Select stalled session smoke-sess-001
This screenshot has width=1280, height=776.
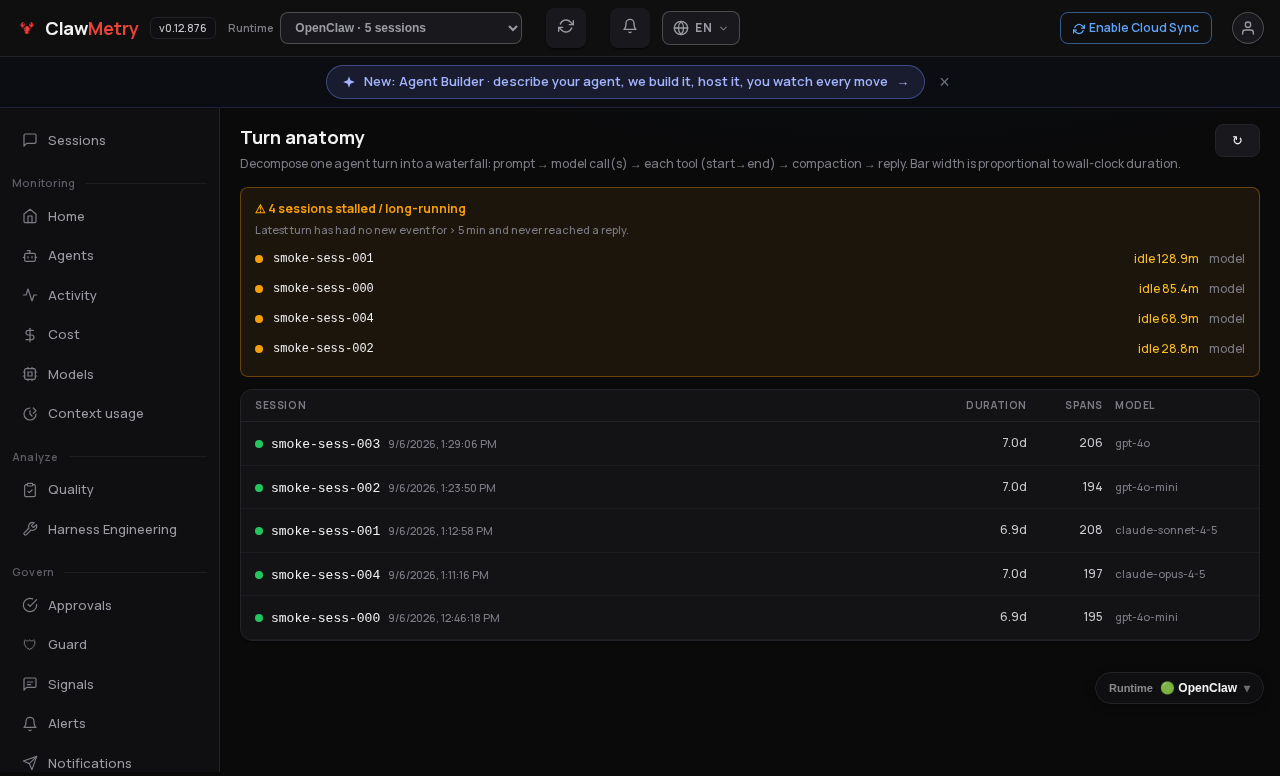point(750,259)
